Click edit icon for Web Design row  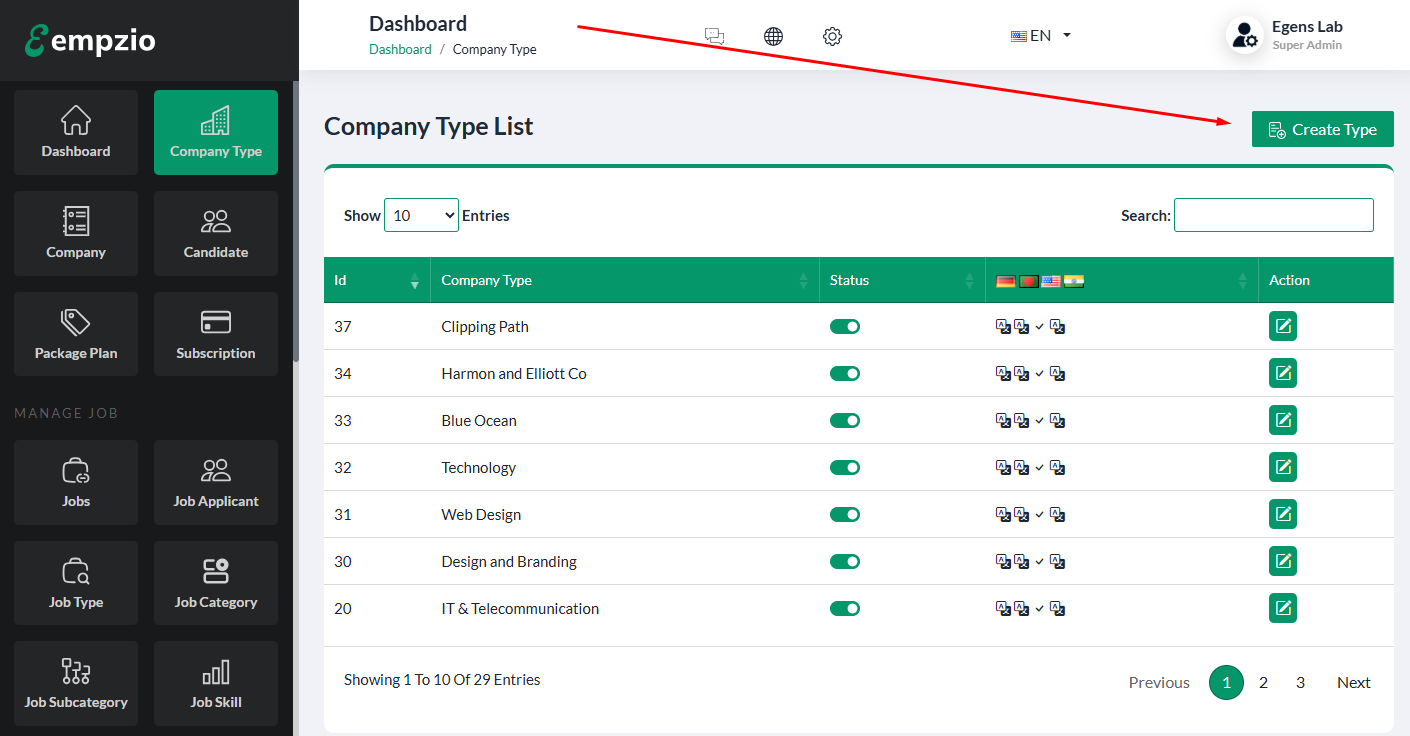(x=1282, y=514)
